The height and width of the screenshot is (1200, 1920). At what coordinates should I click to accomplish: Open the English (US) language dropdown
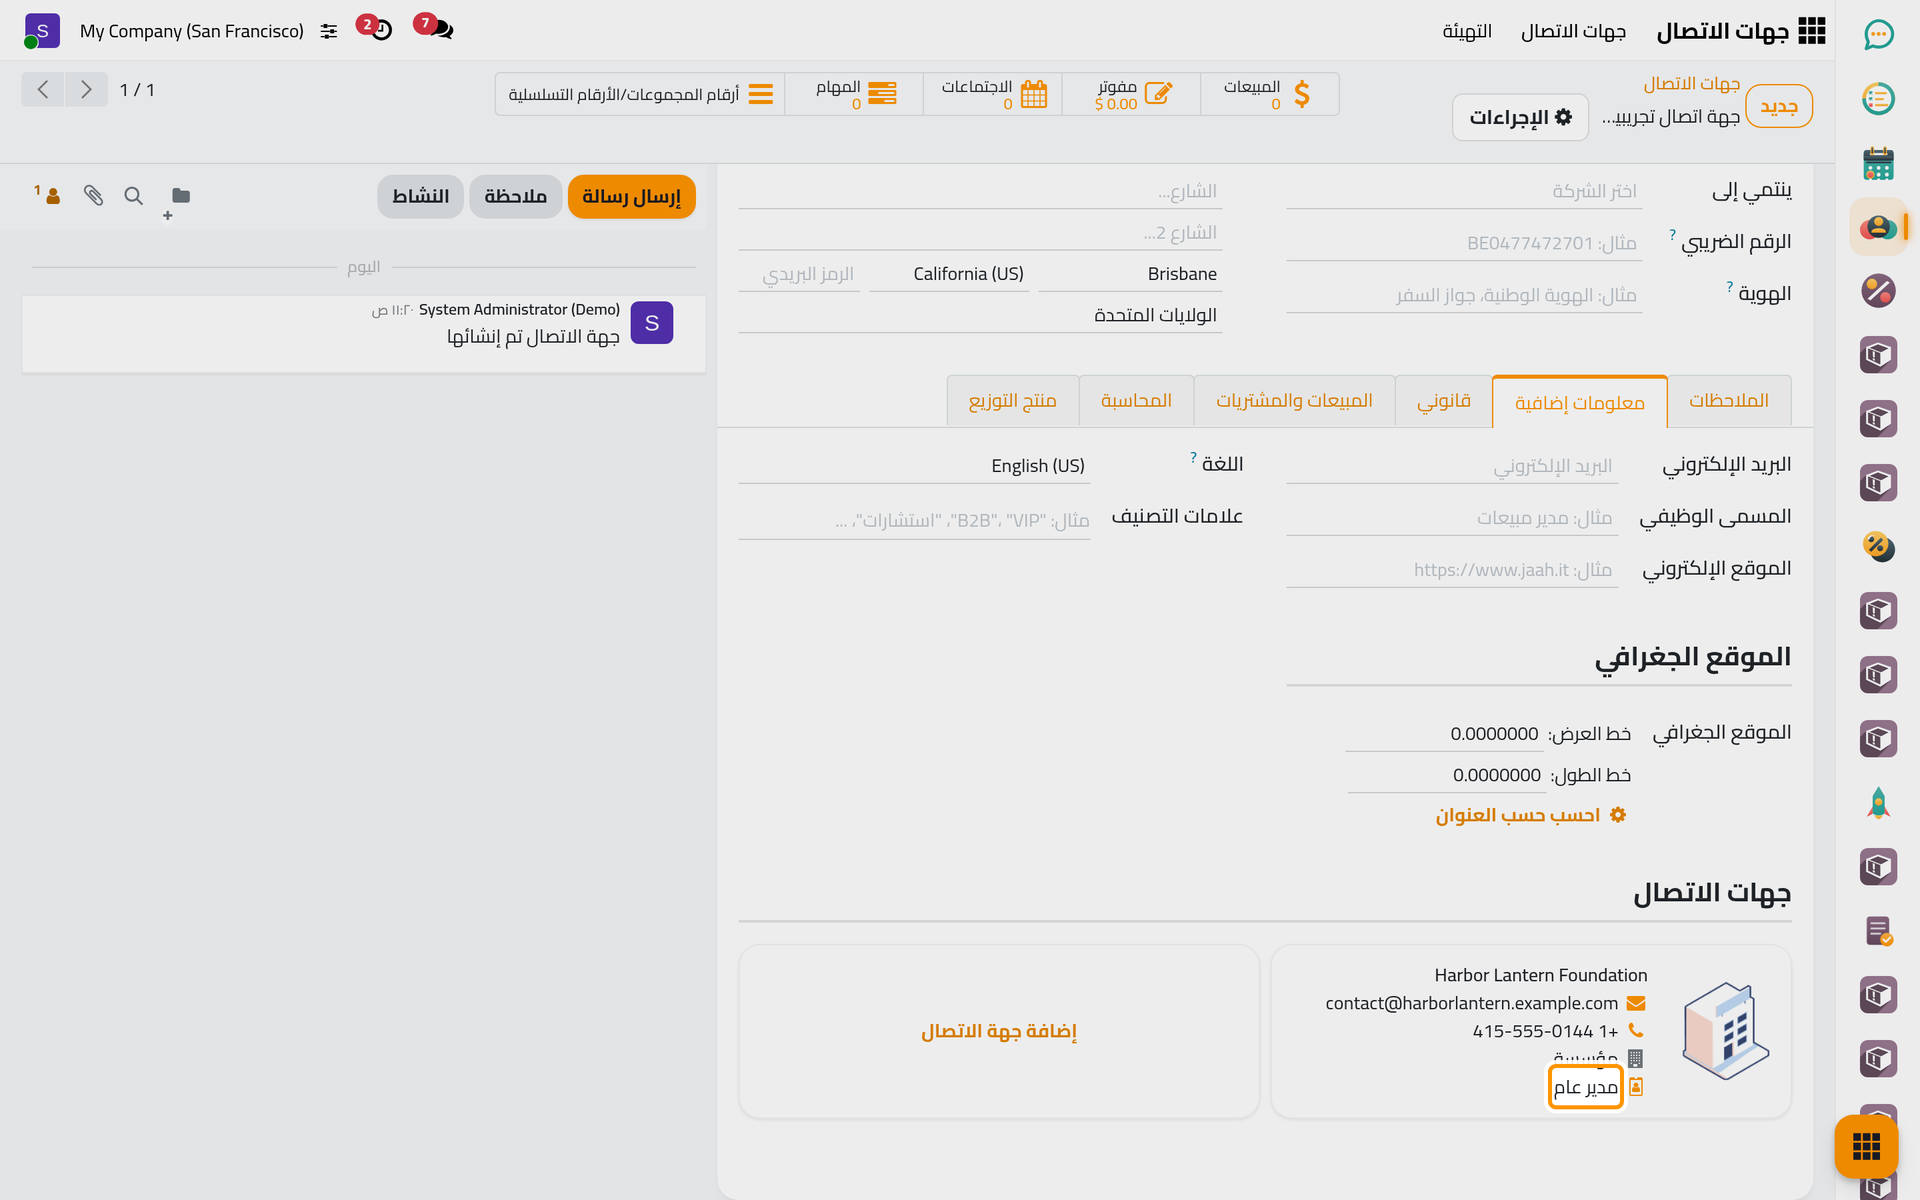(914, 466)
